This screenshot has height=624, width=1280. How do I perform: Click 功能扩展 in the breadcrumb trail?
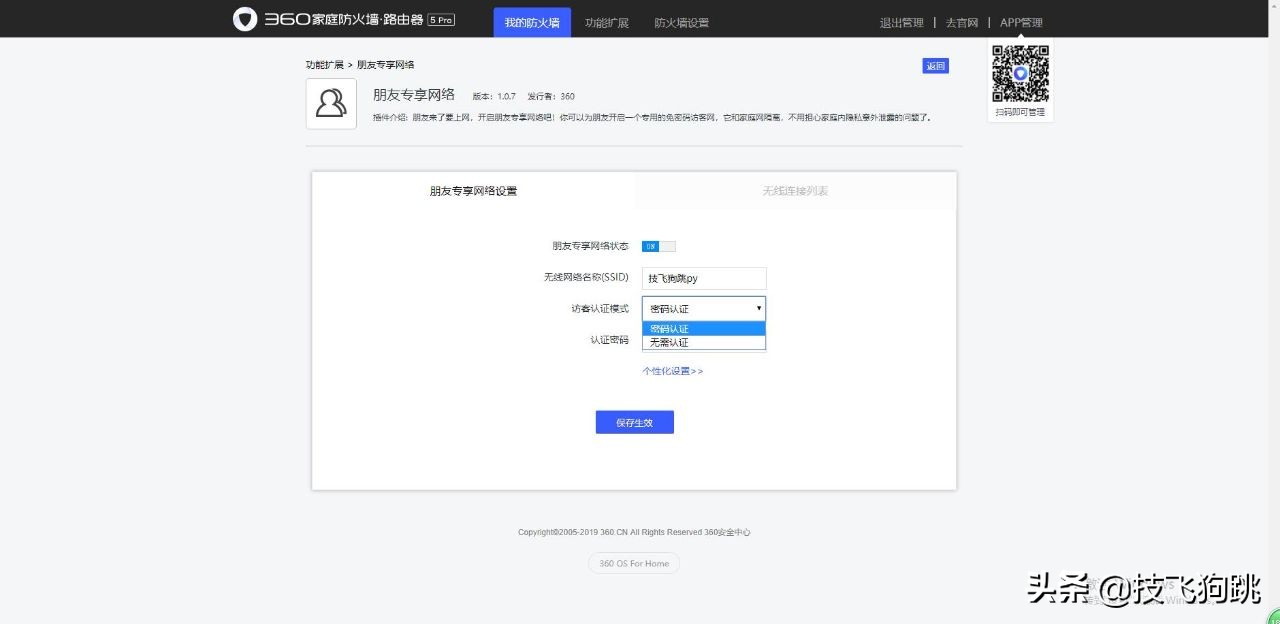pyautogui.click(x=325, y=63)
